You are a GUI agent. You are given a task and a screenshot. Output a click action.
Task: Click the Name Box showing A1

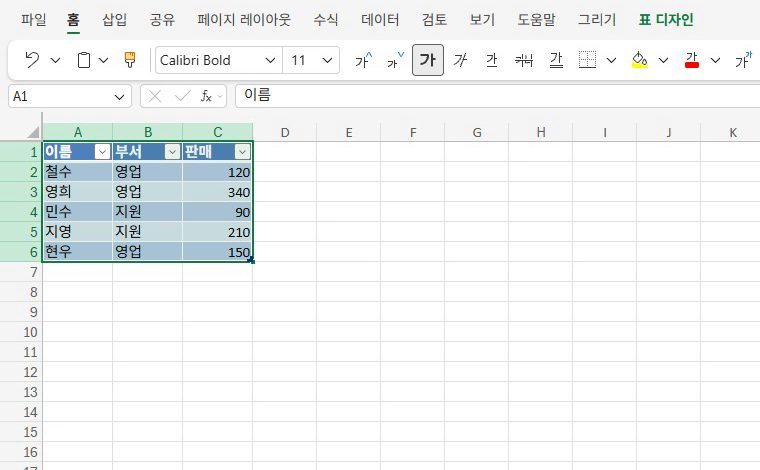click(61, 96)
